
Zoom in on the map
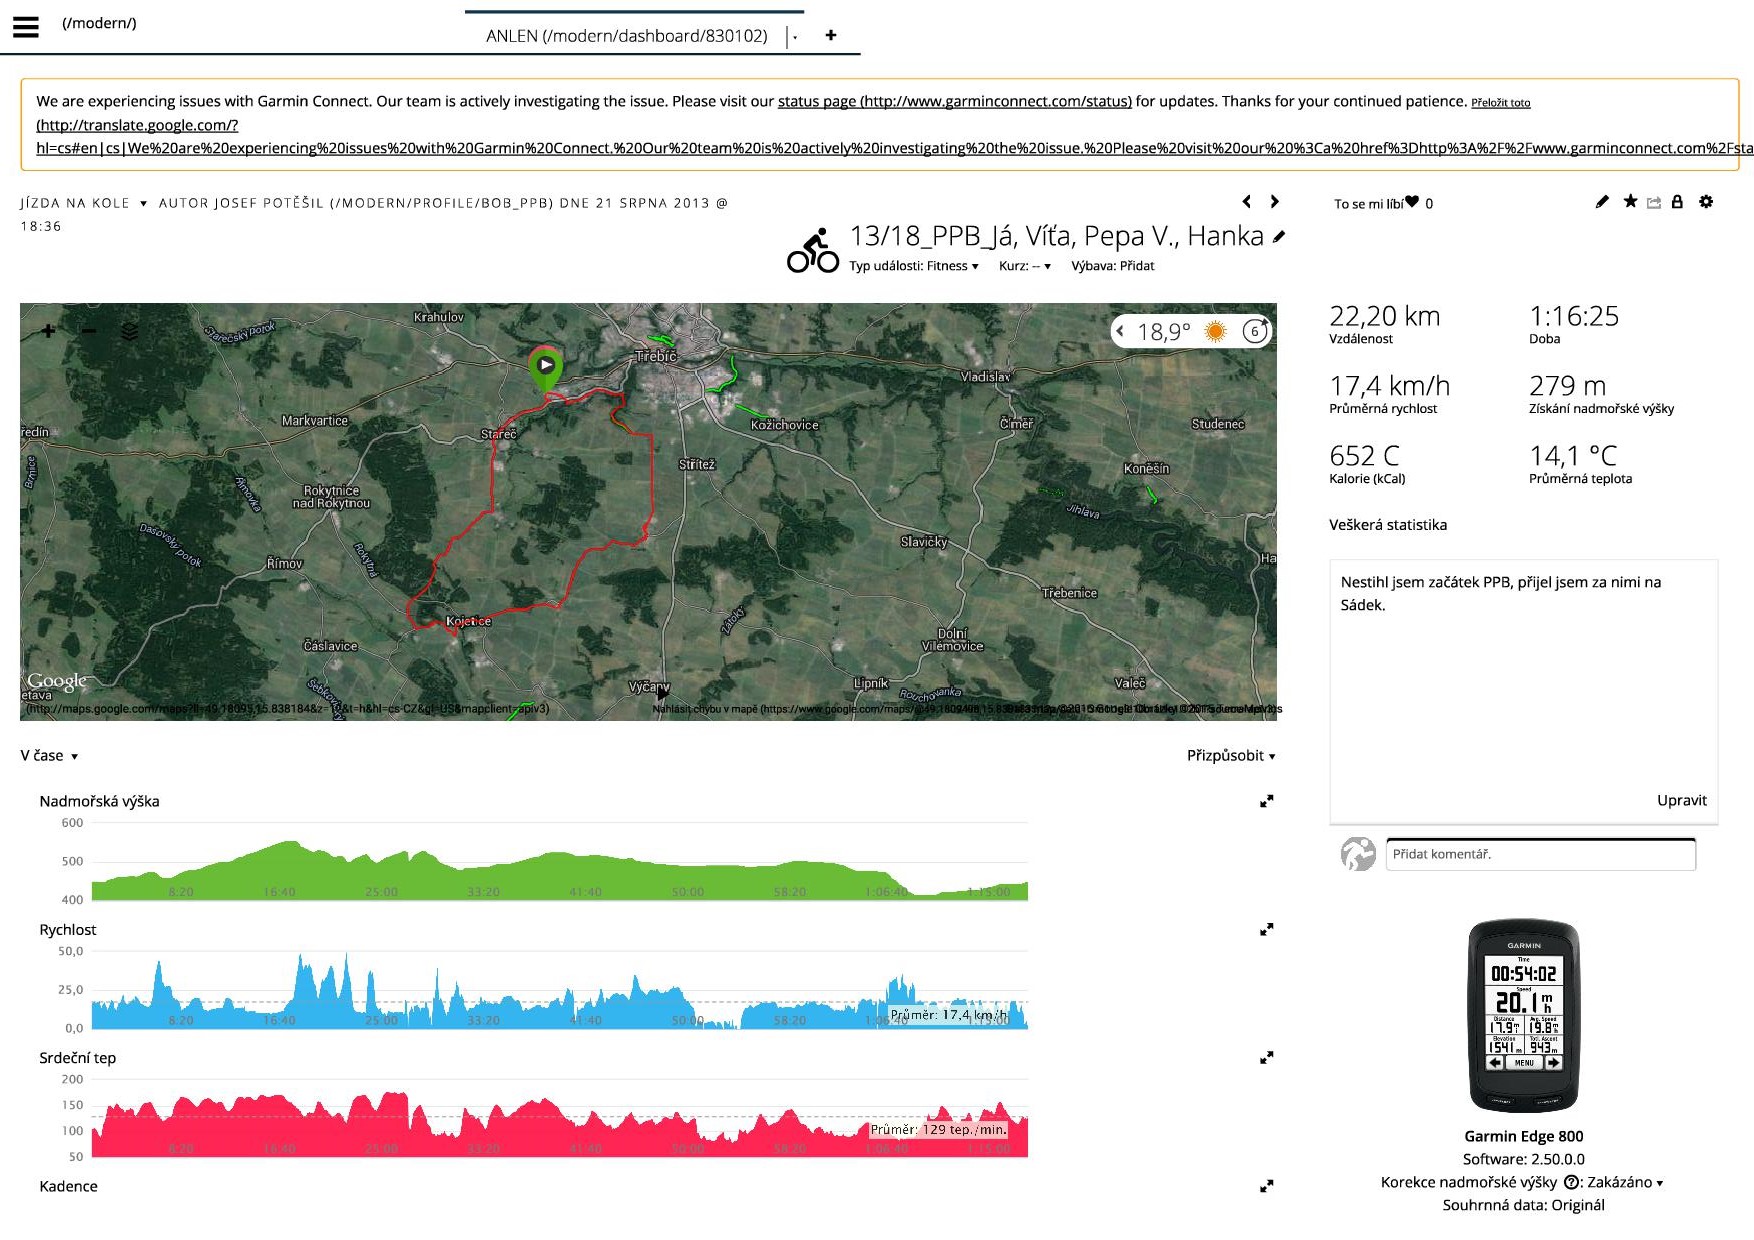pos(48,331)
